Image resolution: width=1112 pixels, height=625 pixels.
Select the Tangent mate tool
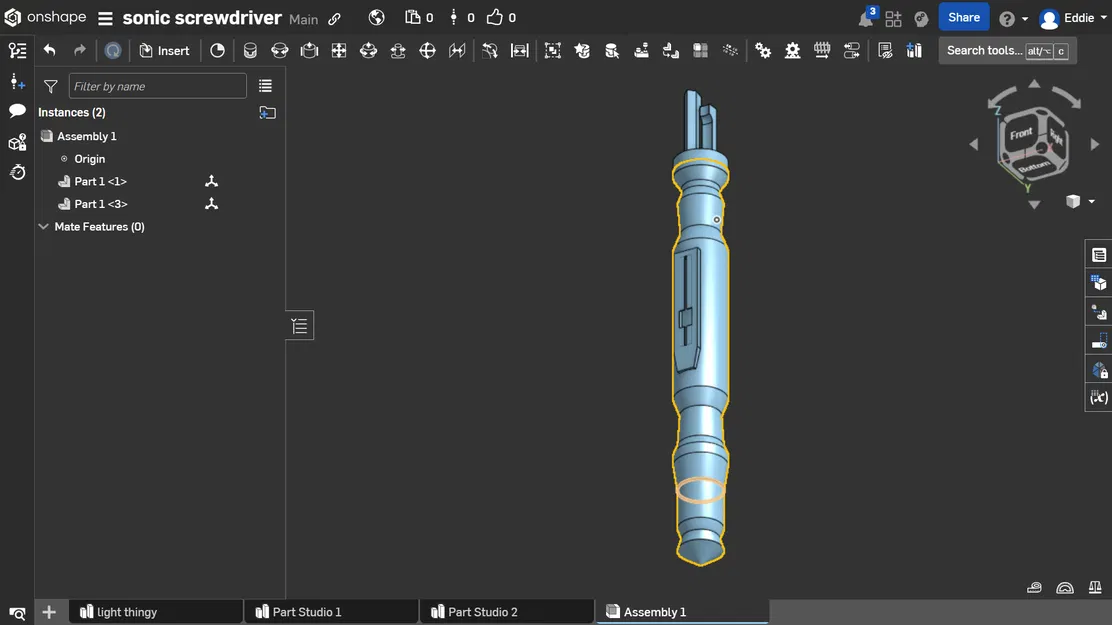(490, 50)
